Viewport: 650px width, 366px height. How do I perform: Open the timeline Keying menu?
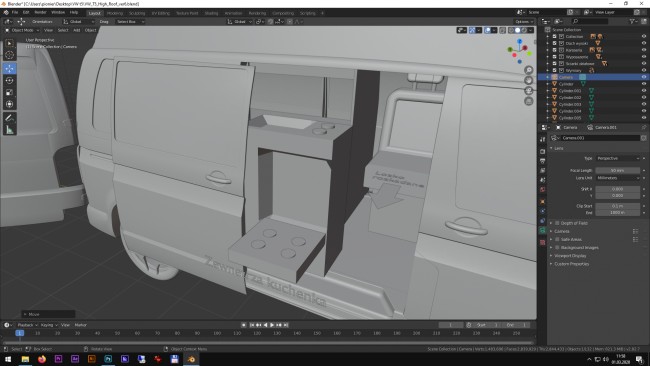[48, 325]
